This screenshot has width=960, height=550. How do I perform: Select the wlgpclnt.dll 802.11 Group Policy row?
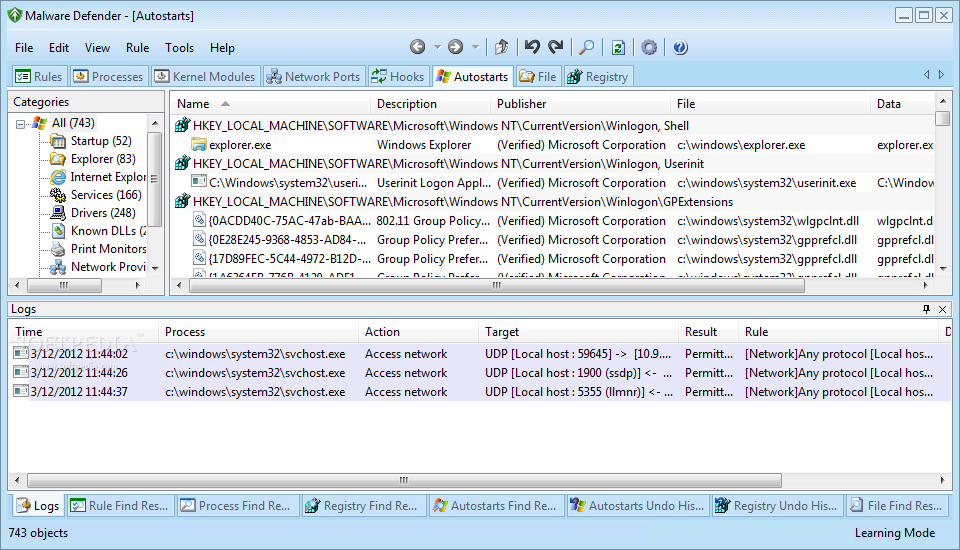point(553,221)
